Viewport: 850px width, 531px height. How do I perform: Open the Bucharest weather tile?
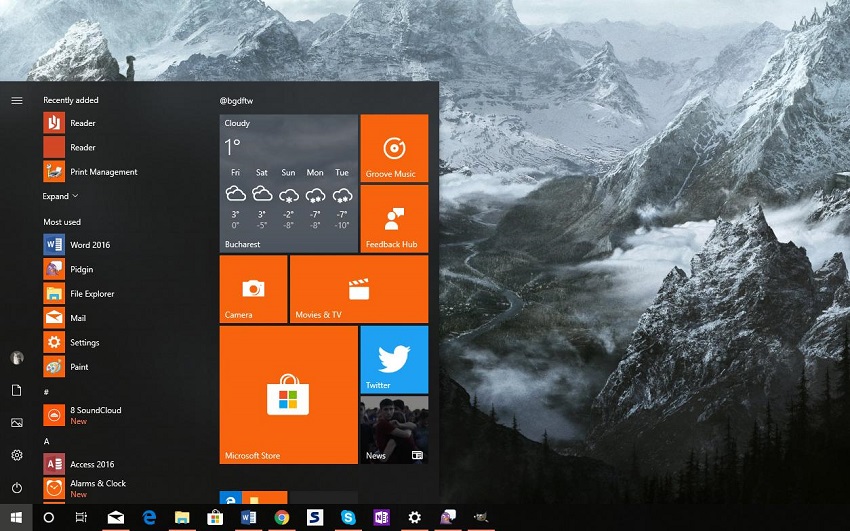click(x=288, y=183)
